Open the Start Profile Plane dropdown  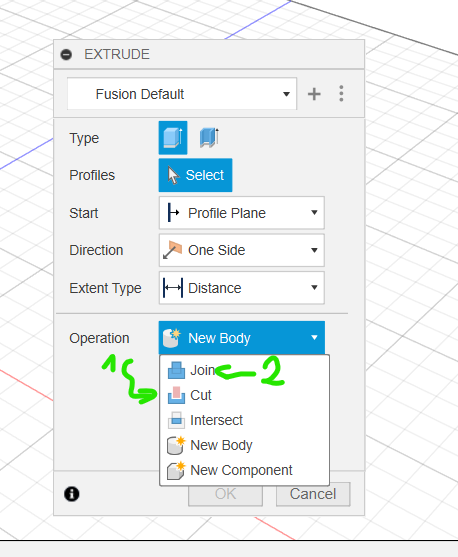point(242,213)
